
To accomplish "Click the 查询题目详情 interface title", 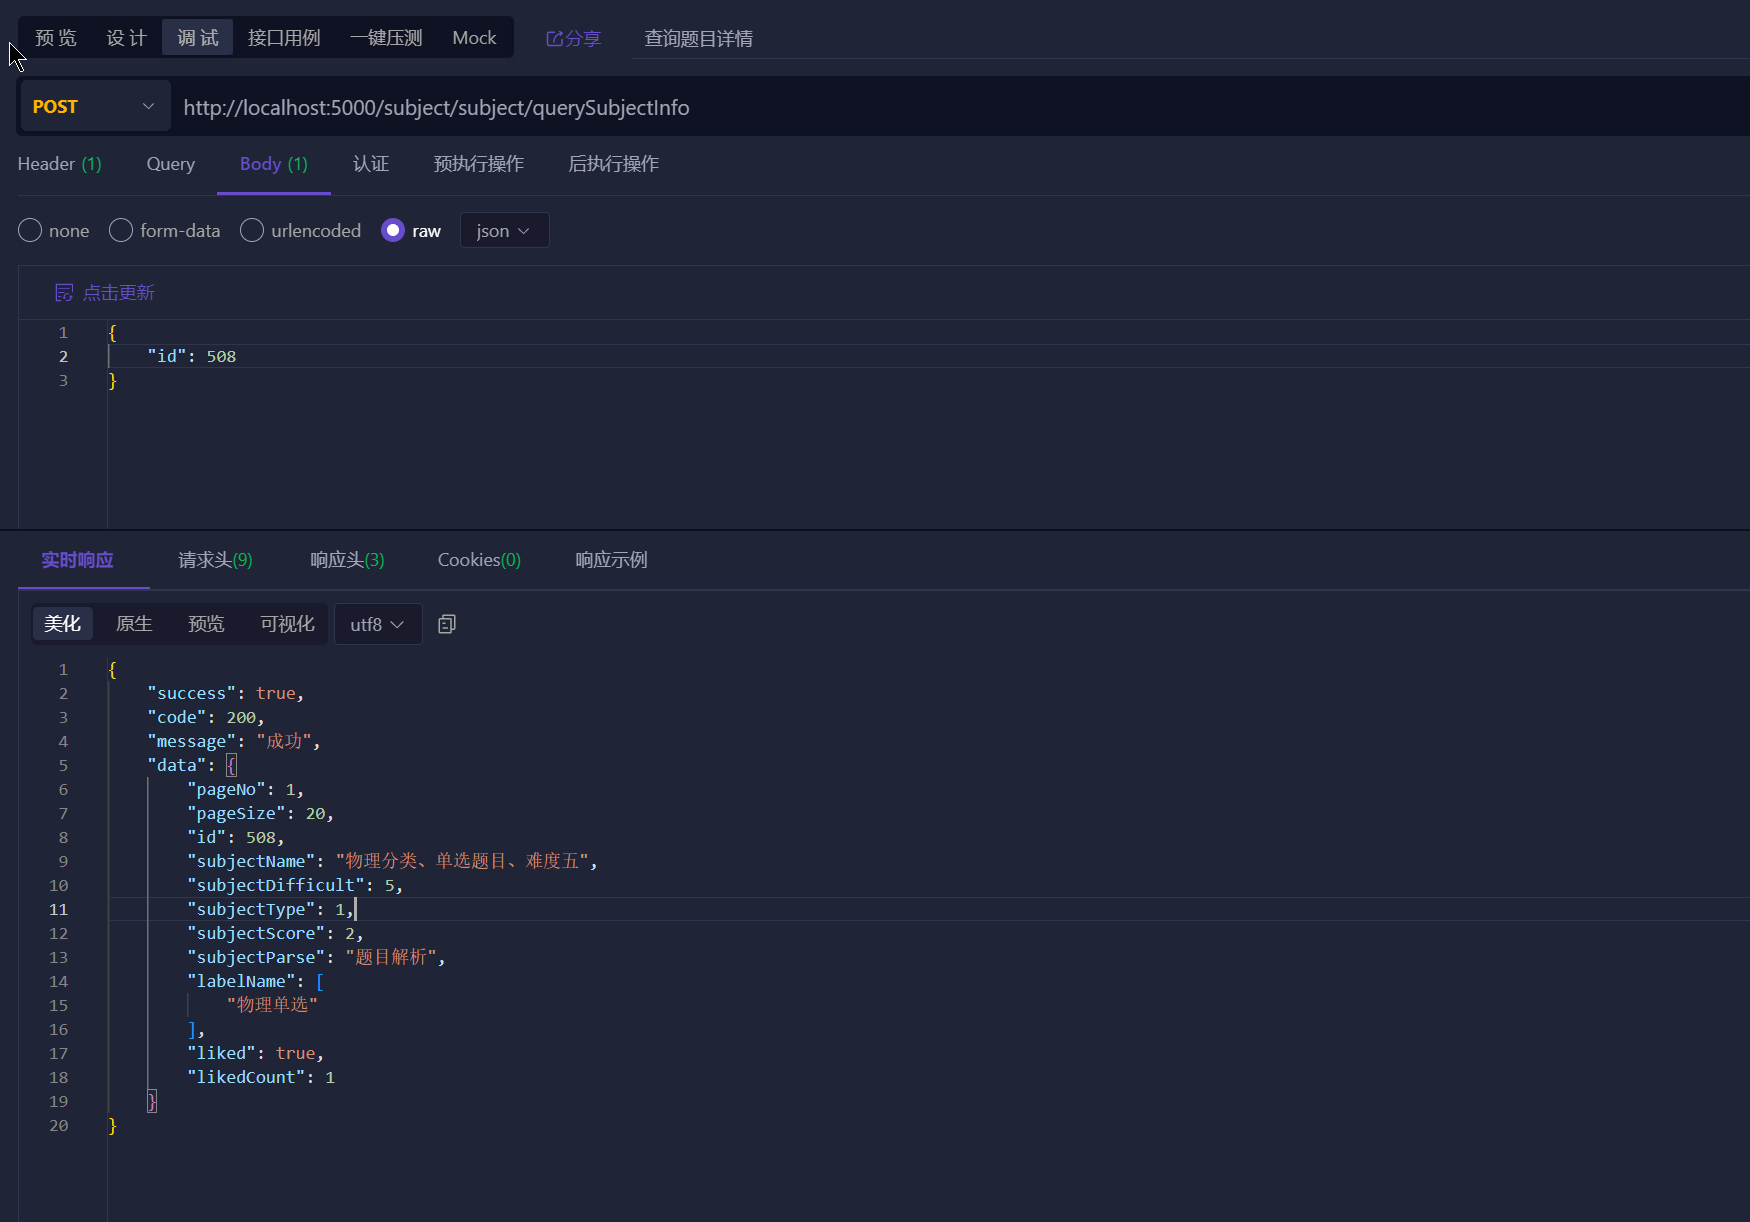I will [699, 38].
